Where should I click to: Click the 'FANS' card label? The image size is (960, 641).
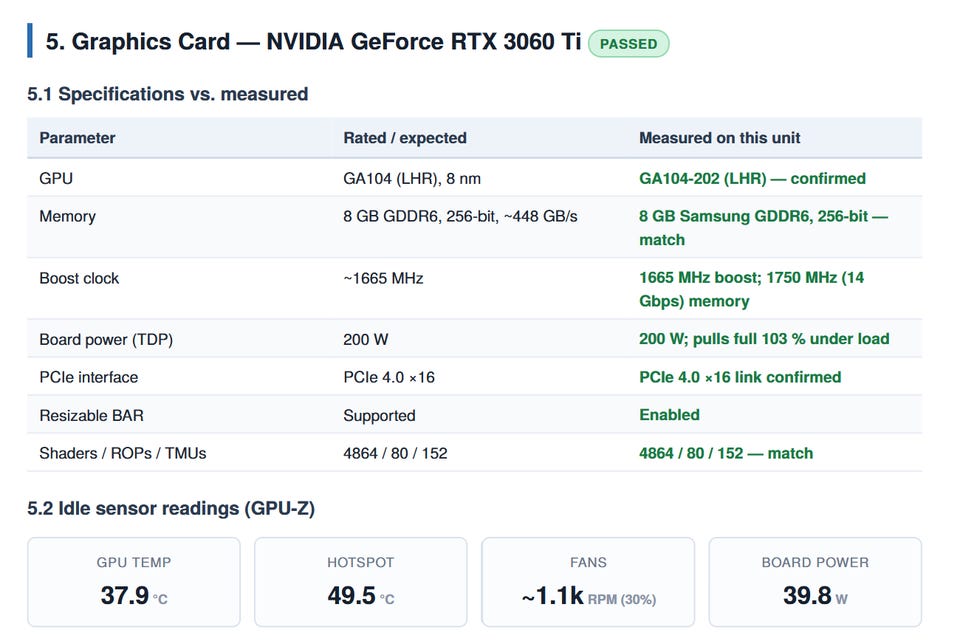[x=588, y=562]
